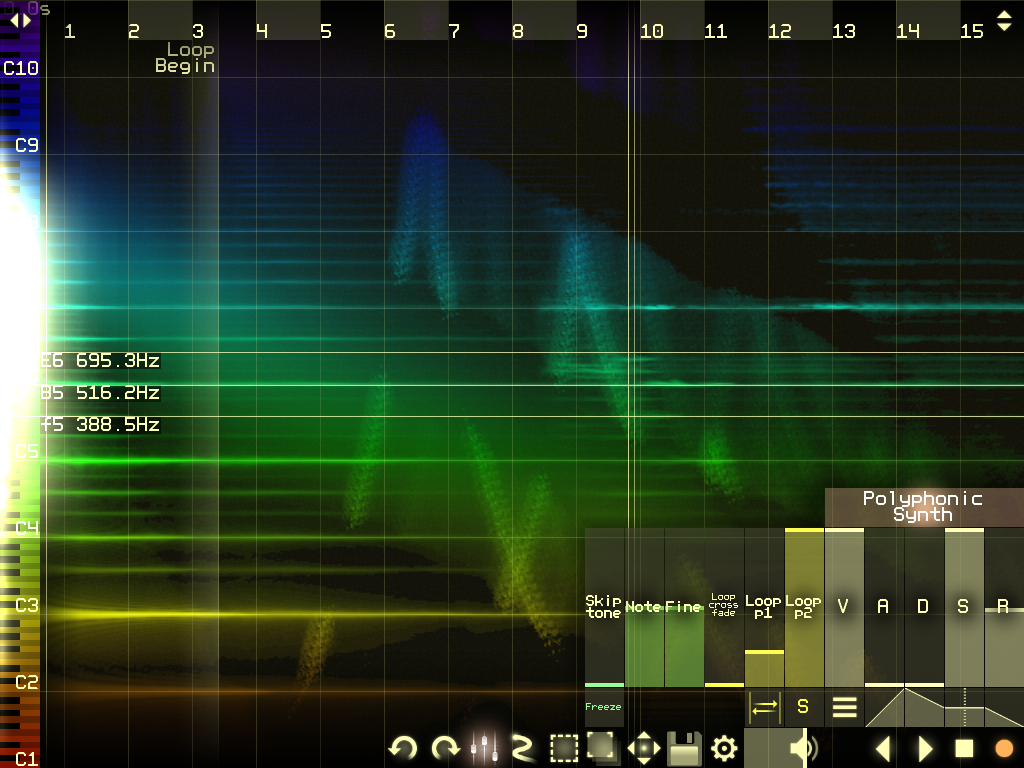Click the ADSR envelope graph
The height and width of the screenshot is (768, 1024).
pos(944,707)
